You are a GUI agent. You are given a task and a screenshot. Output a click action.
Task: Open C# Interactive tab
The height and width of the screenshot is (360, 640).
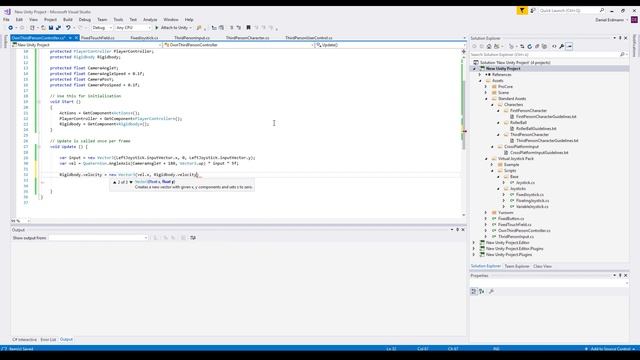[24, 340]
